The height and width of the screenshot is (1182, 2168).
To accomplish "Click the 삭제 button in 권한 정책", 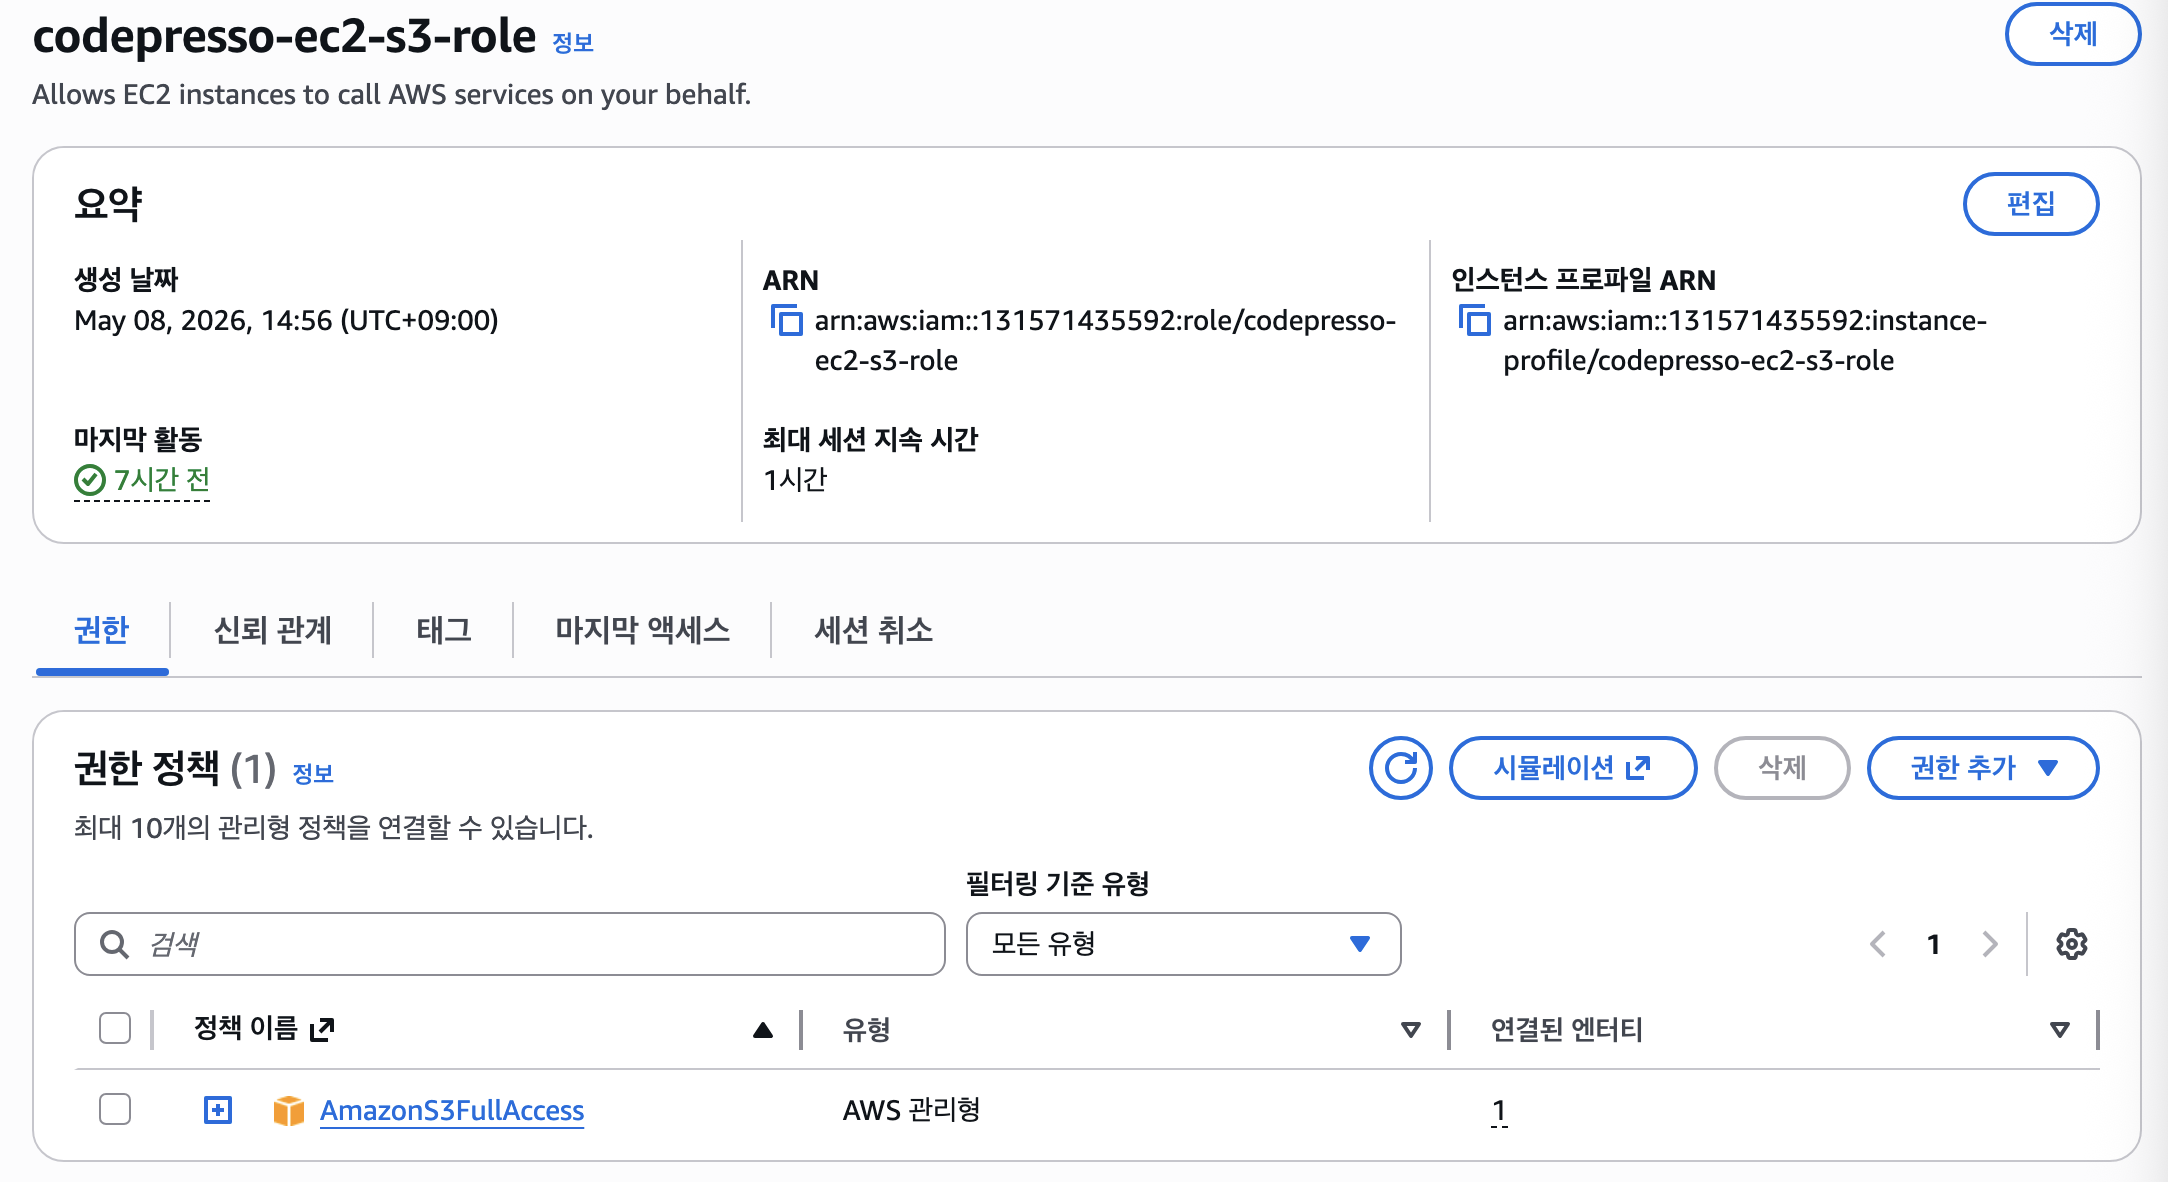I will (1782, 768).
